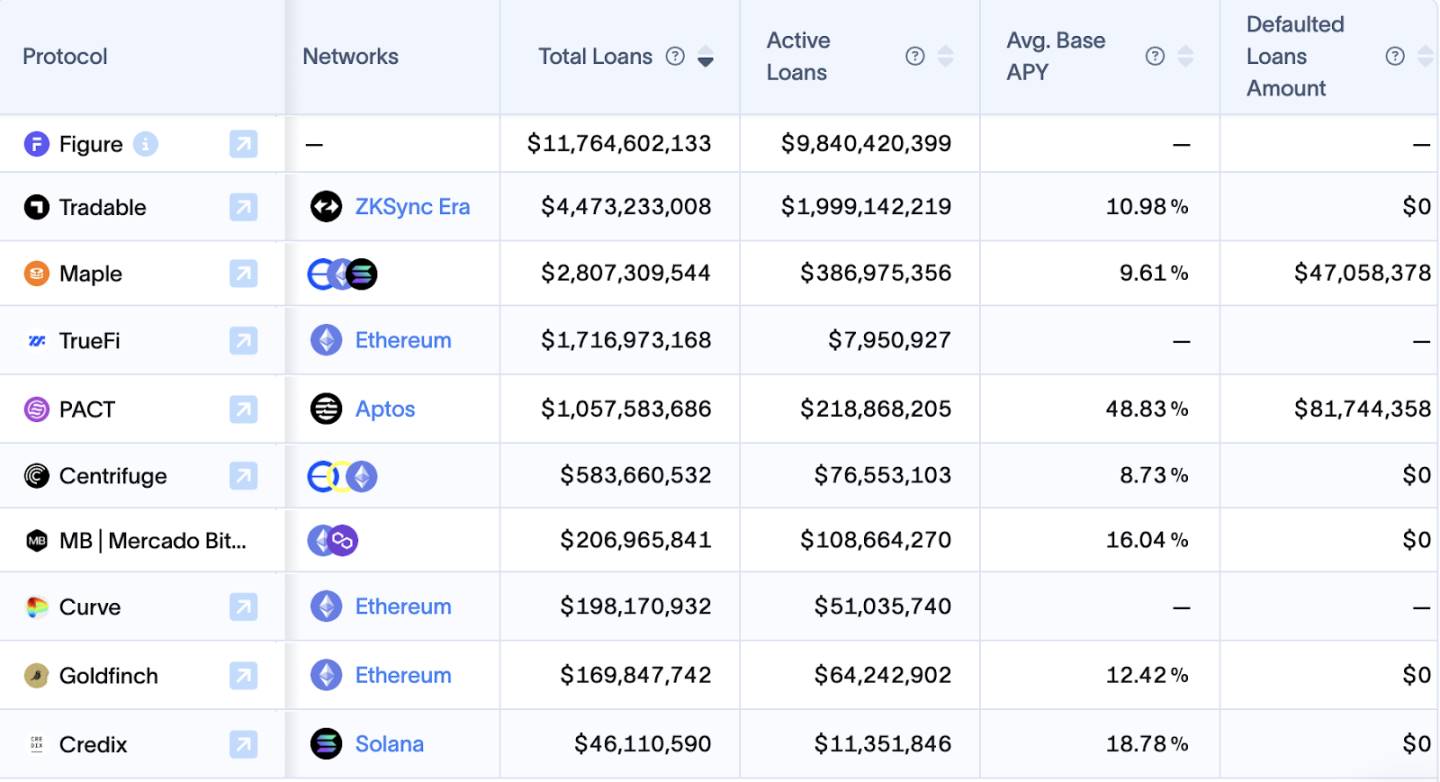The height and width of the screenshot is (782, 1440).
Task: Sort table by Total Loans arrows
Action: click(705, 56)
